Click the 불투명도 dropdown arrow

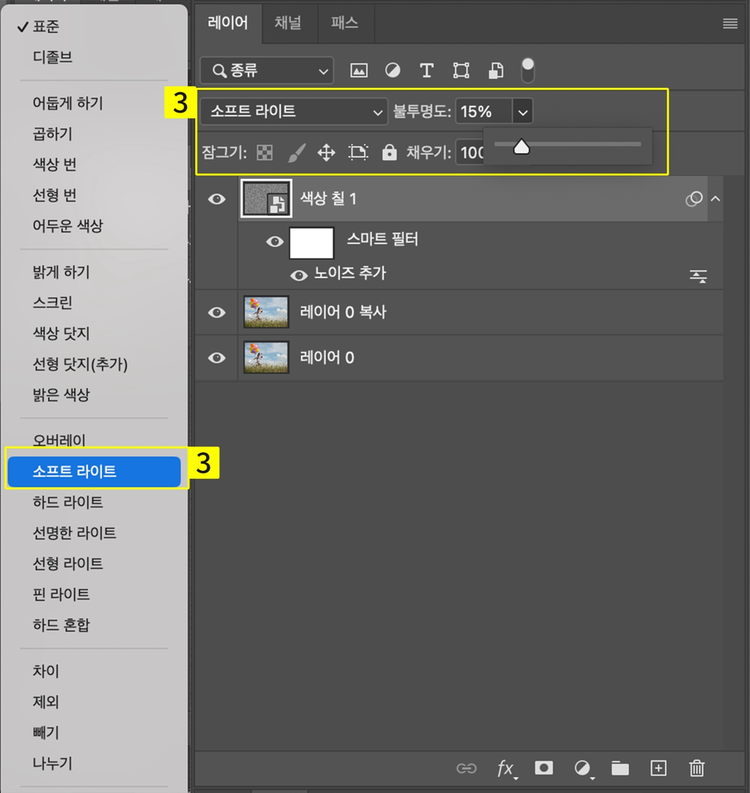tap(522, 111)
